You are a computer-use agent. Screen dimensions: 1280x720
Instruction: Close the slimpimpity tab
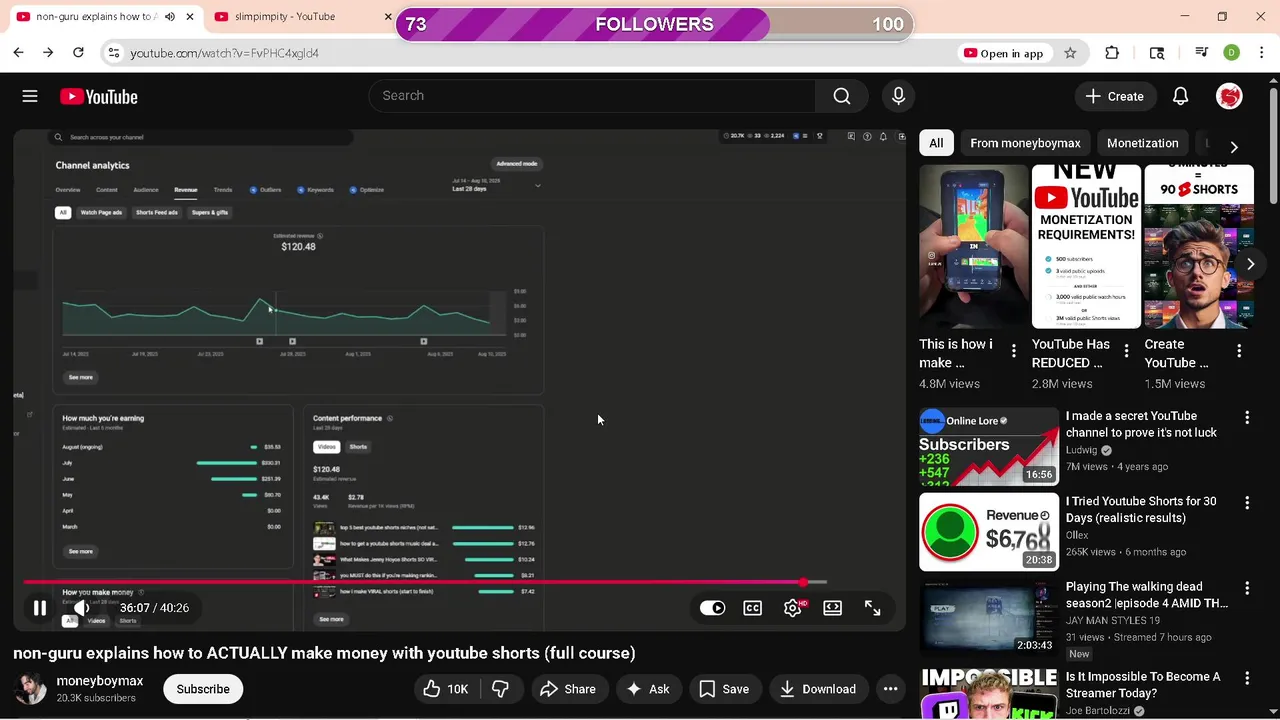tap(388, 16)
